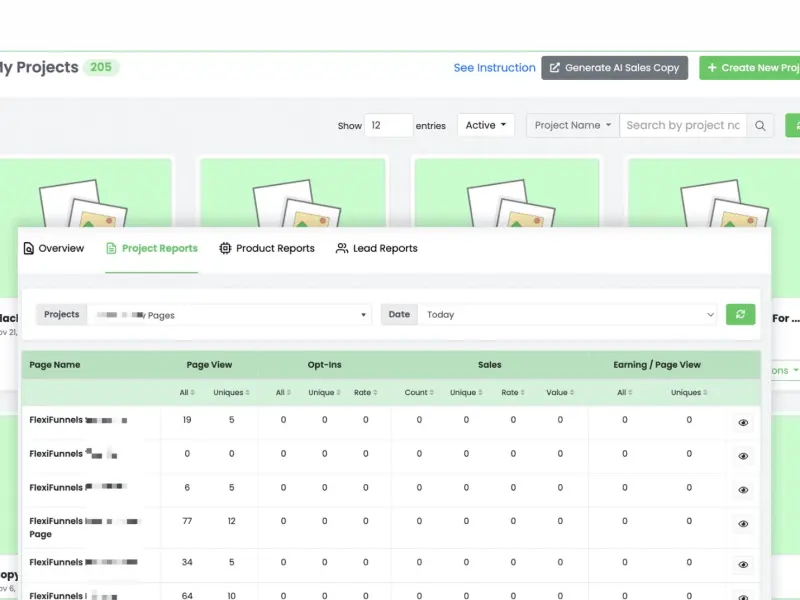Click eye icon for row with 77 views

[x=743, y=524]
